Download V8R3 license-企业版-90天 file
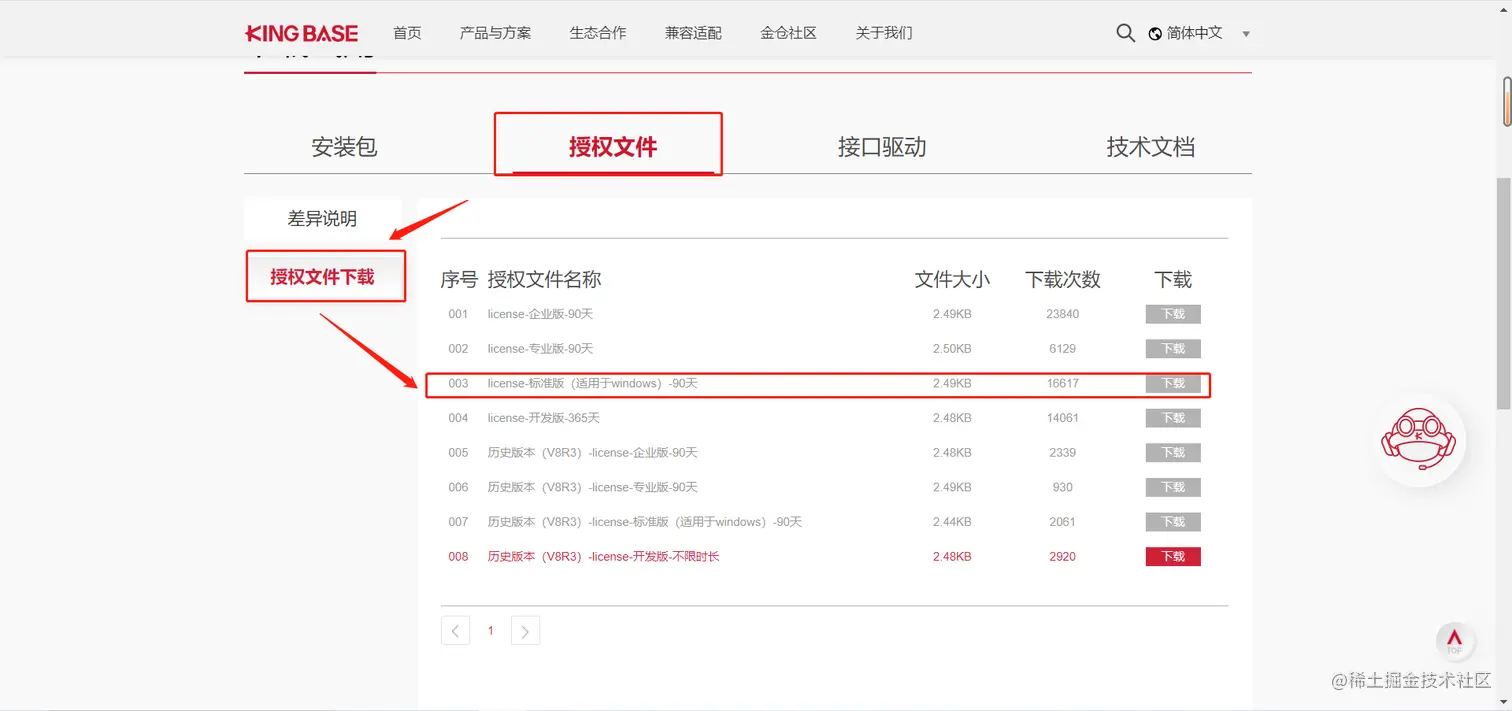 pos(1173,453)
